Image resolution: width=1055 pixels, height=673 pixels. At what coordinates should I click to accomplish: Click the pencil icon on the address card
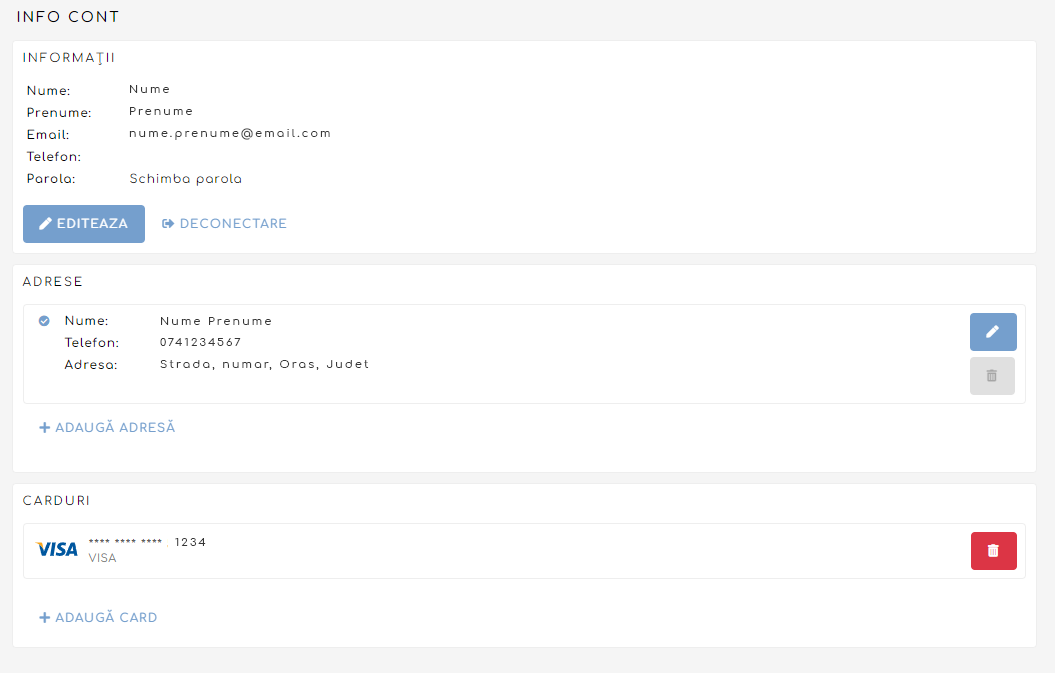point(992,331)
